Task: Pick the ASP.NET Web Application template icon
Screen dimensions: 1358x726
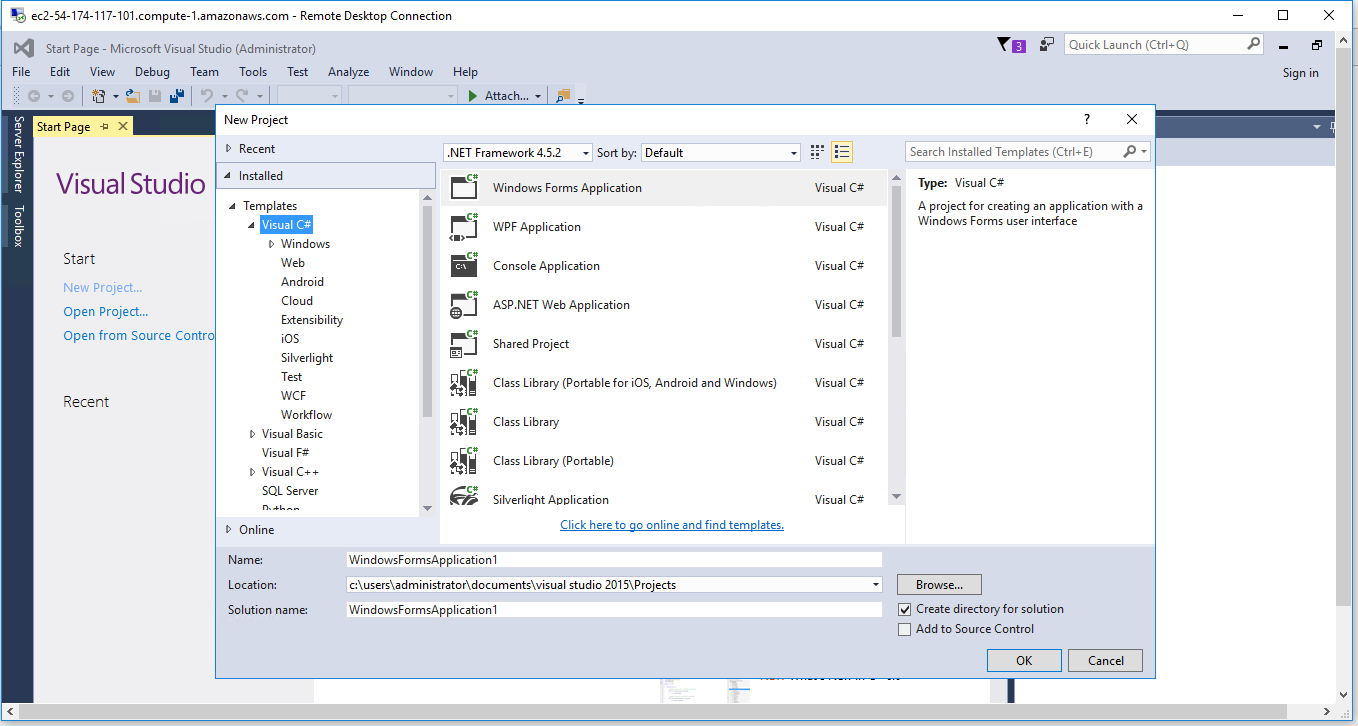Action: click(x=464, y=304)
